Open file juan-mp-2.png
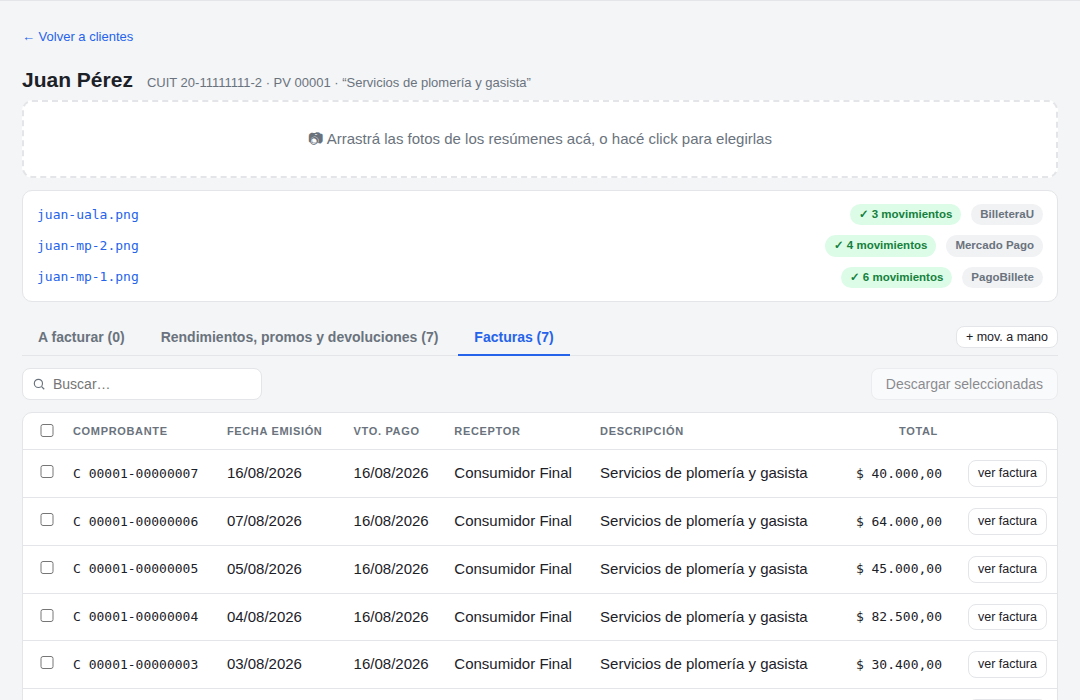This screenshot has width=1080, height=700. click(x=88, y=245)
